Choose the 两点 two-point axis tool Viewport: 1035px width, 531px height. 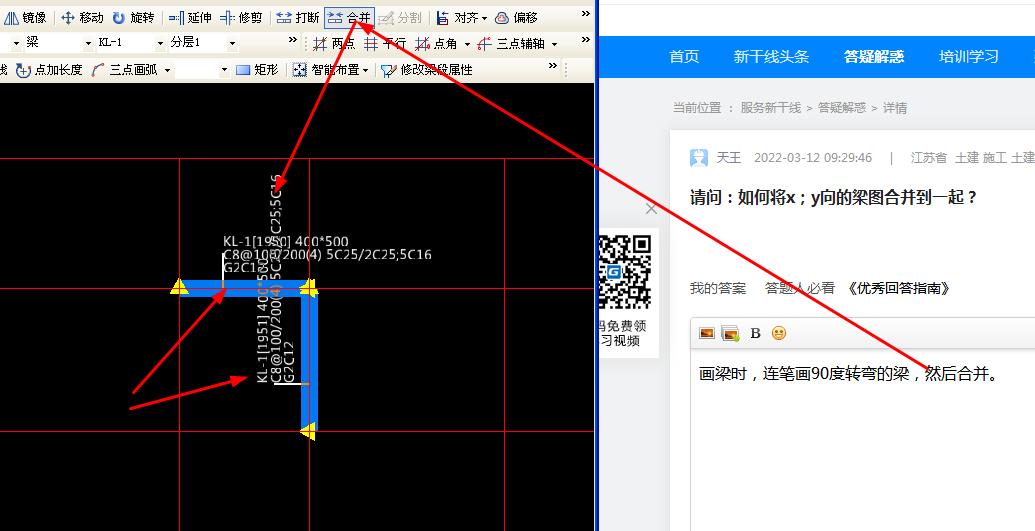[334, 44]
